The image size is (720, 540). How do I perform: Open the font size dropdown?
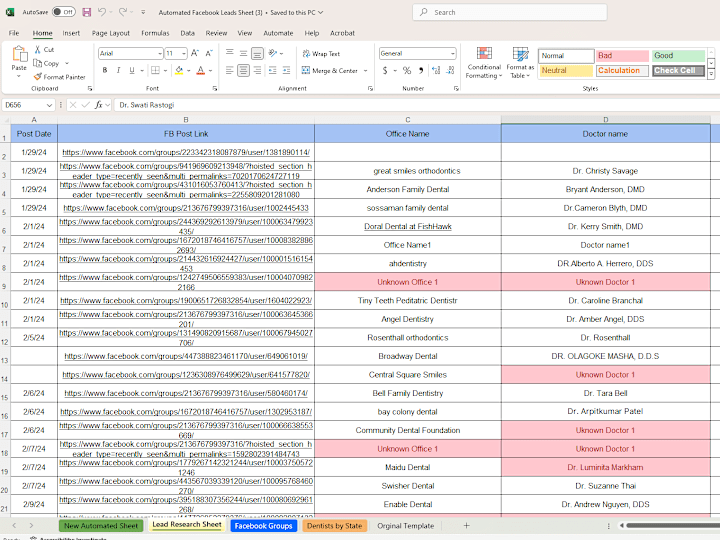tap(184, 54)
